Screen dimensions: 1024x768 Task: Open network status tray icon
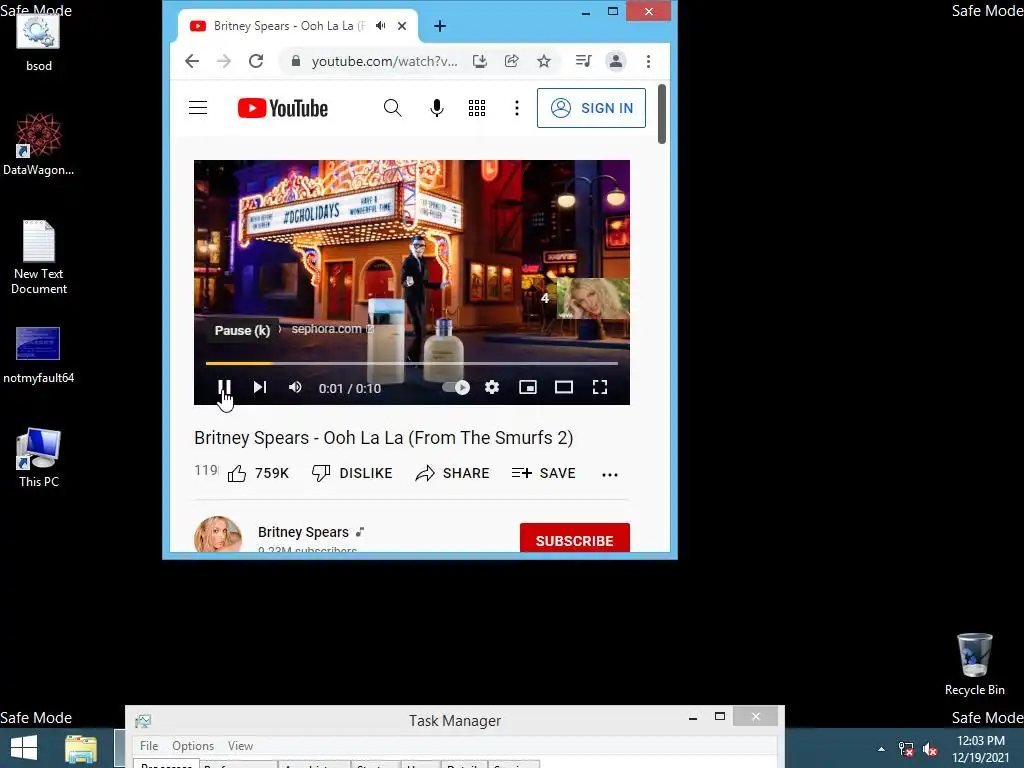click(906, 749)
